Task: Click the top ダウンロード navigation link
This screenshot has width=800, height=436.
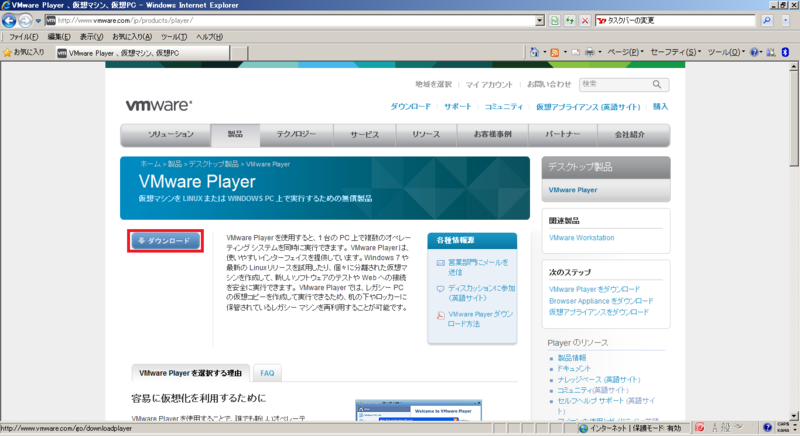Action: (411, 107)
